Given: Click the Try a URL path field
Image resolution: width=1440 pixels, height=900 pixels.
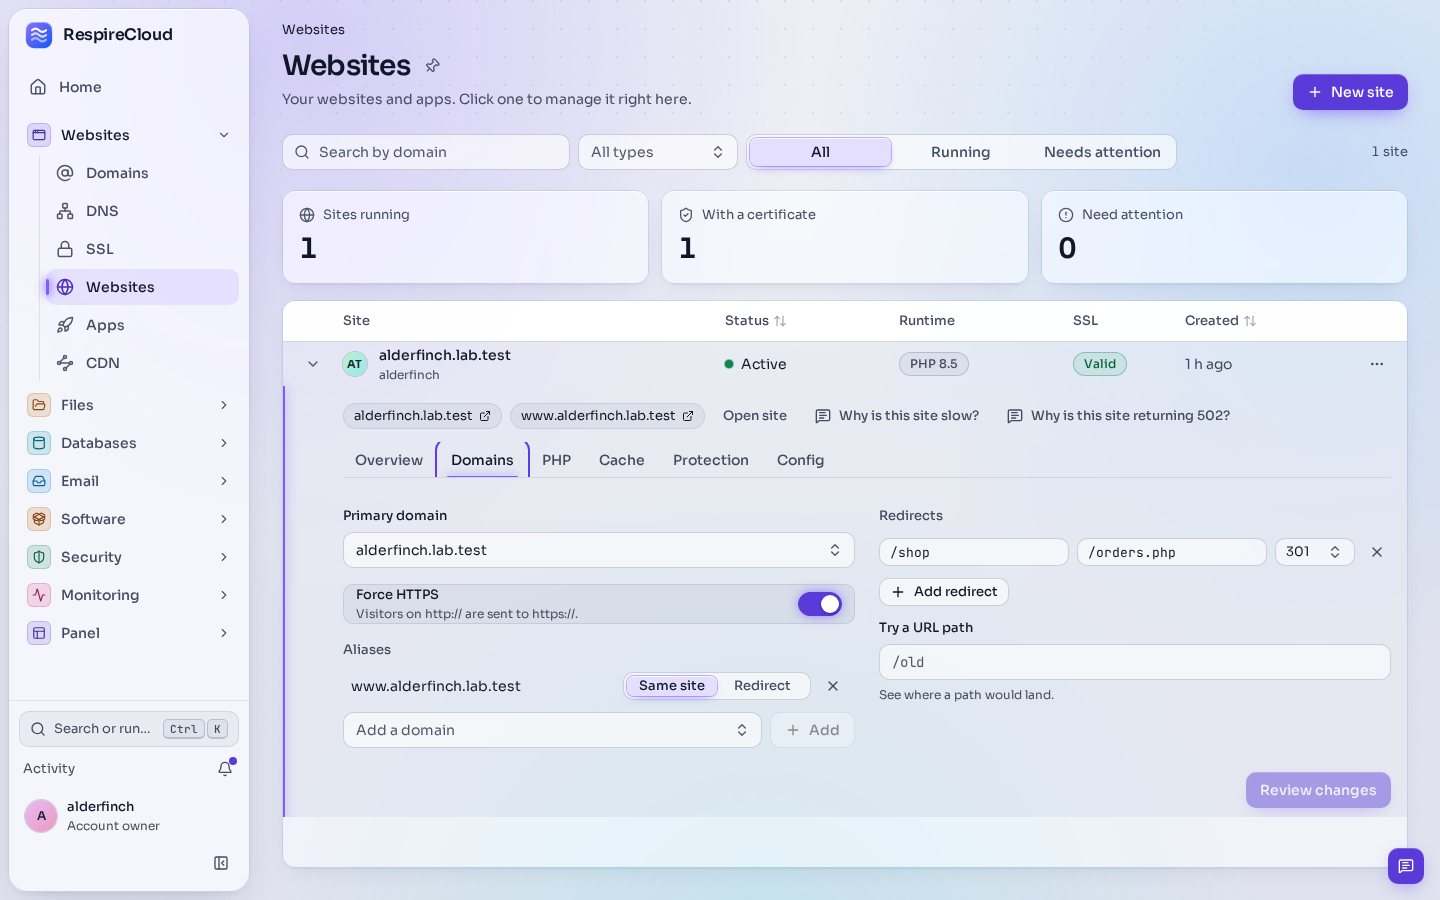Looking at the screenshot, I should tap(1134, 662).
